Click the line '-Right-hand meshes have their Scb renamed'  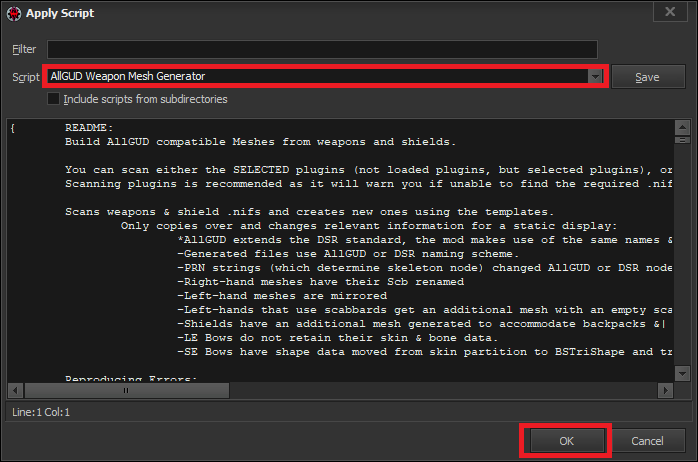(321, 282)
